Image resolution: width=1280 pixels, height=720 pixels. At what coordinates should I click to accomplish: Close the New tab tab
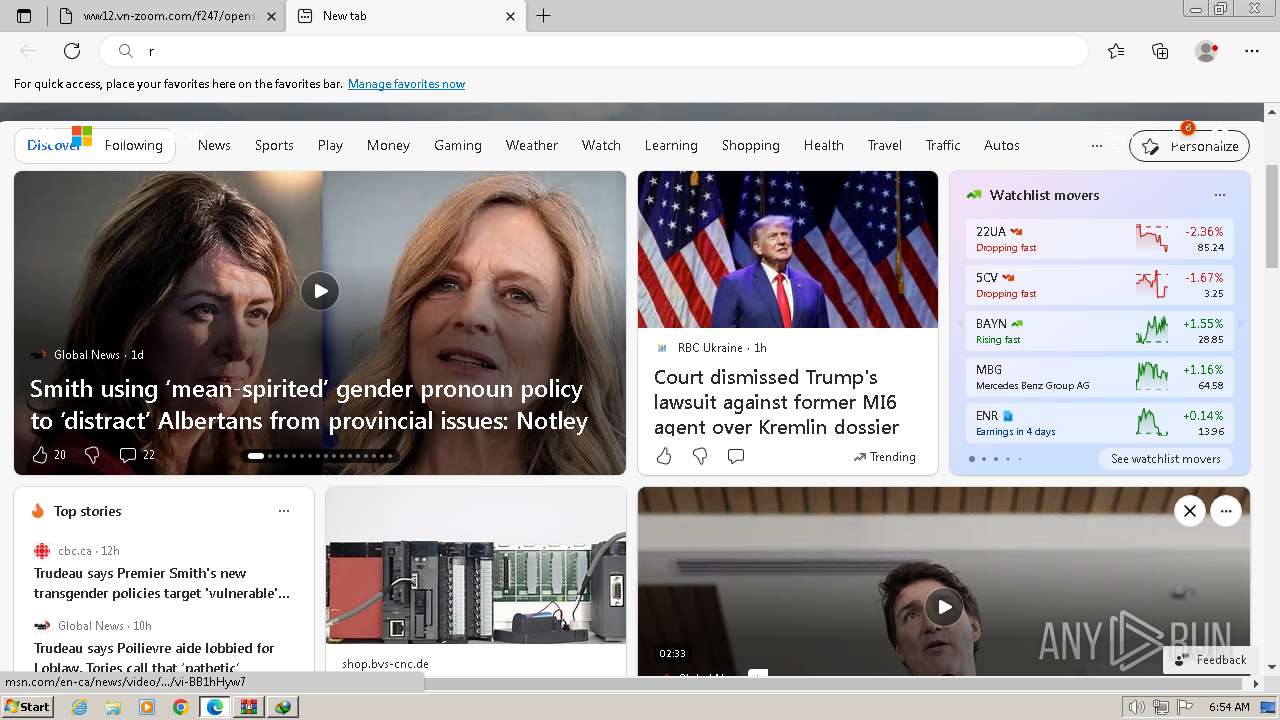coord(510,16)
